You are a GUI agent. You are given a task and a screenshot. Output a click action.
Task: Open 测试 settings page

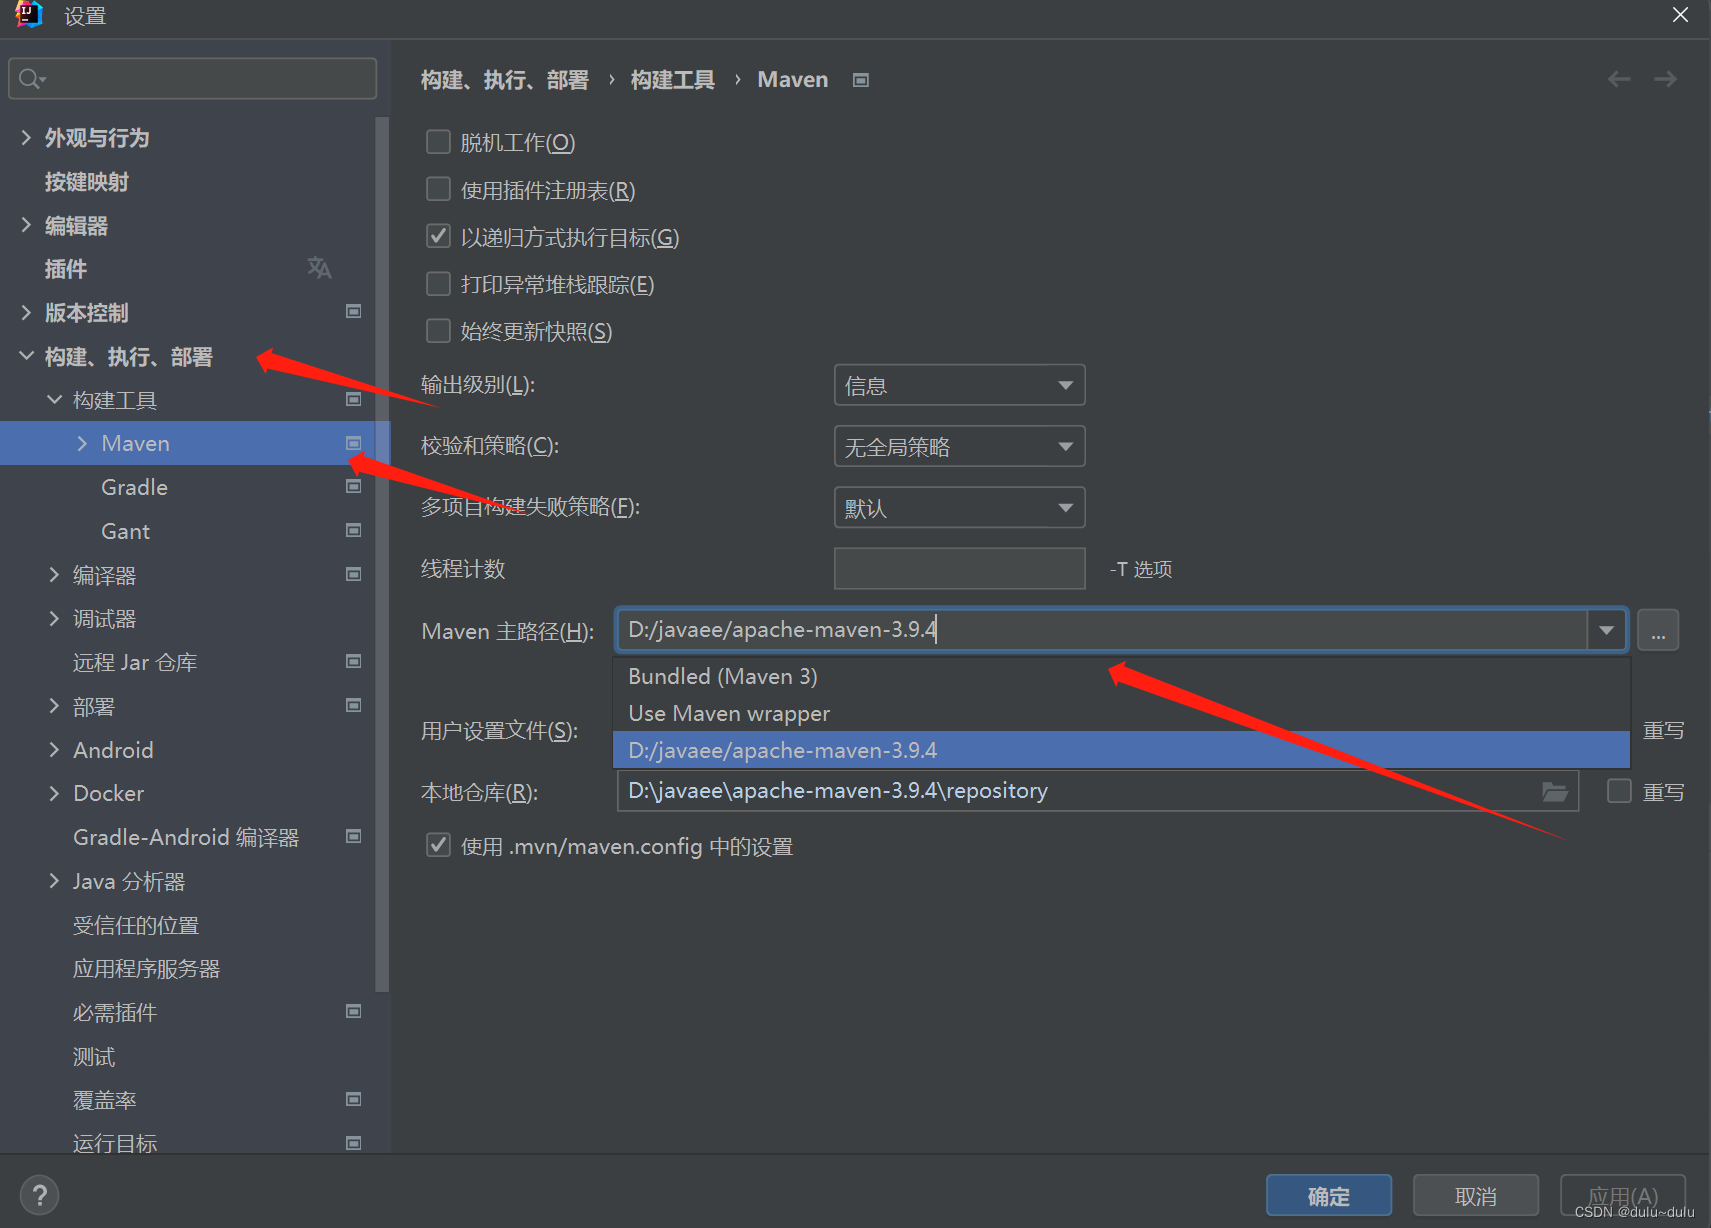coord(94,1056)
